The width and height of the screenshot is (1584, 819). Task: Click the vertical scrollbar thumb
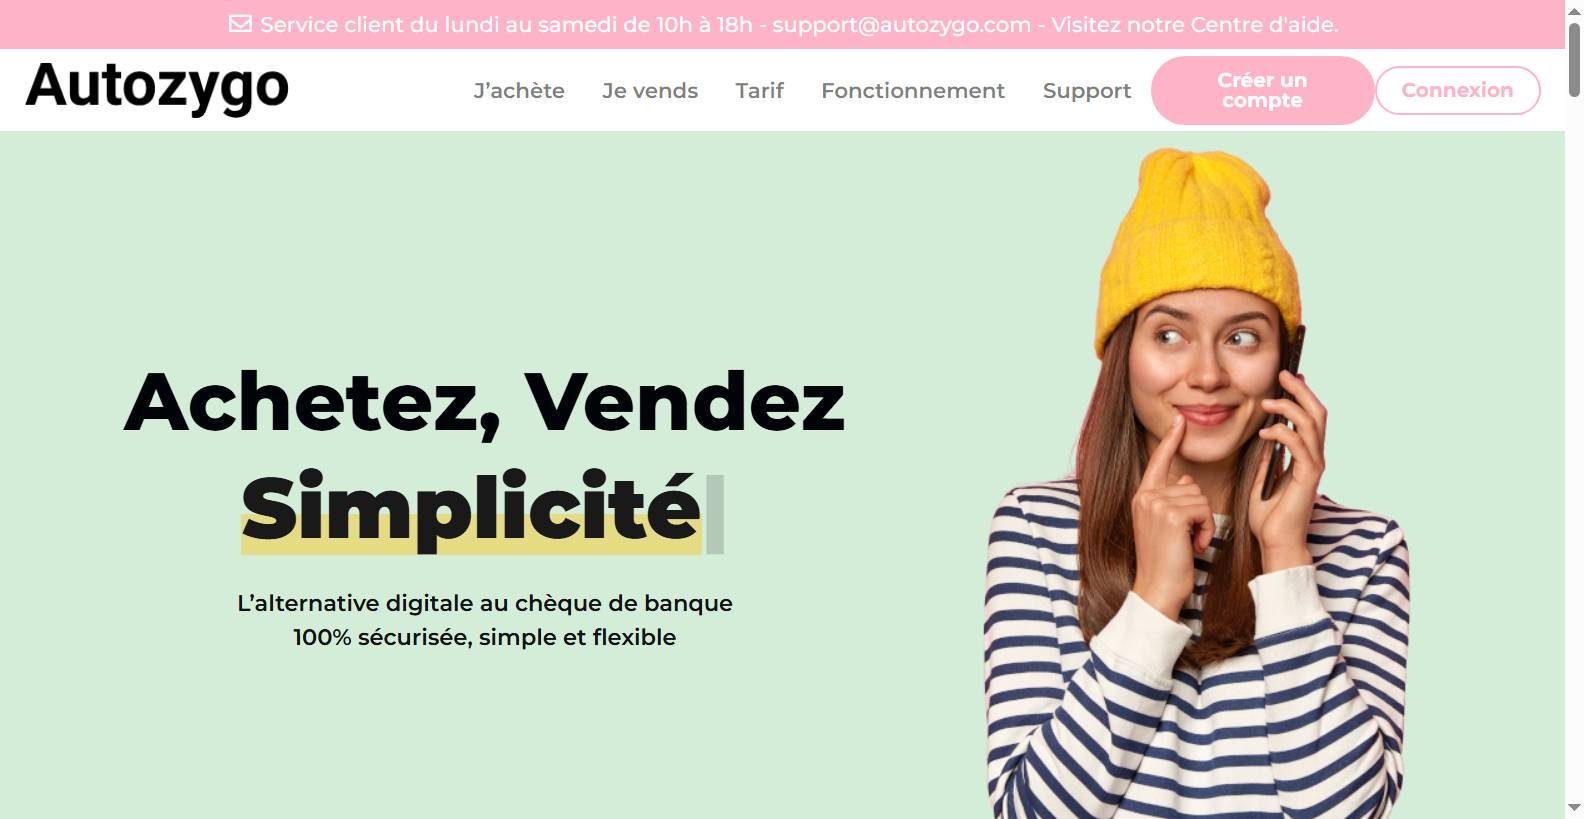[x=1574, y=58]
